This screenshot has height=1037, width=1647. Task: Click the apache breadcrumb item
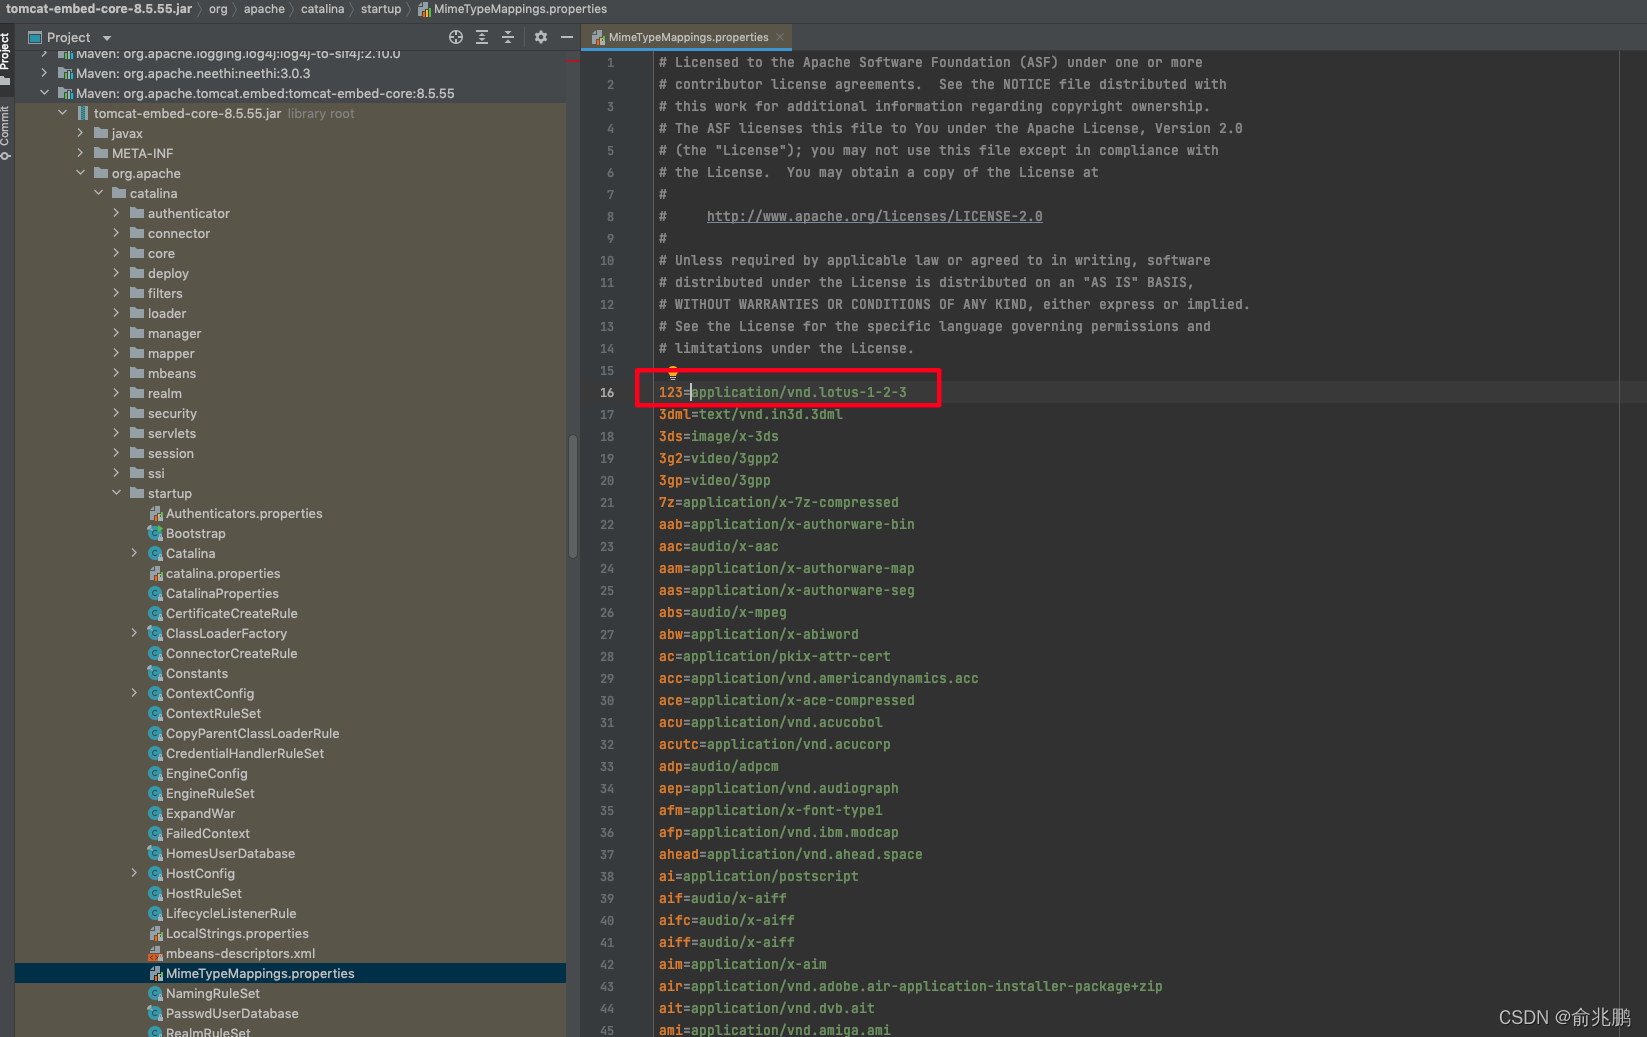coord(264,9)
